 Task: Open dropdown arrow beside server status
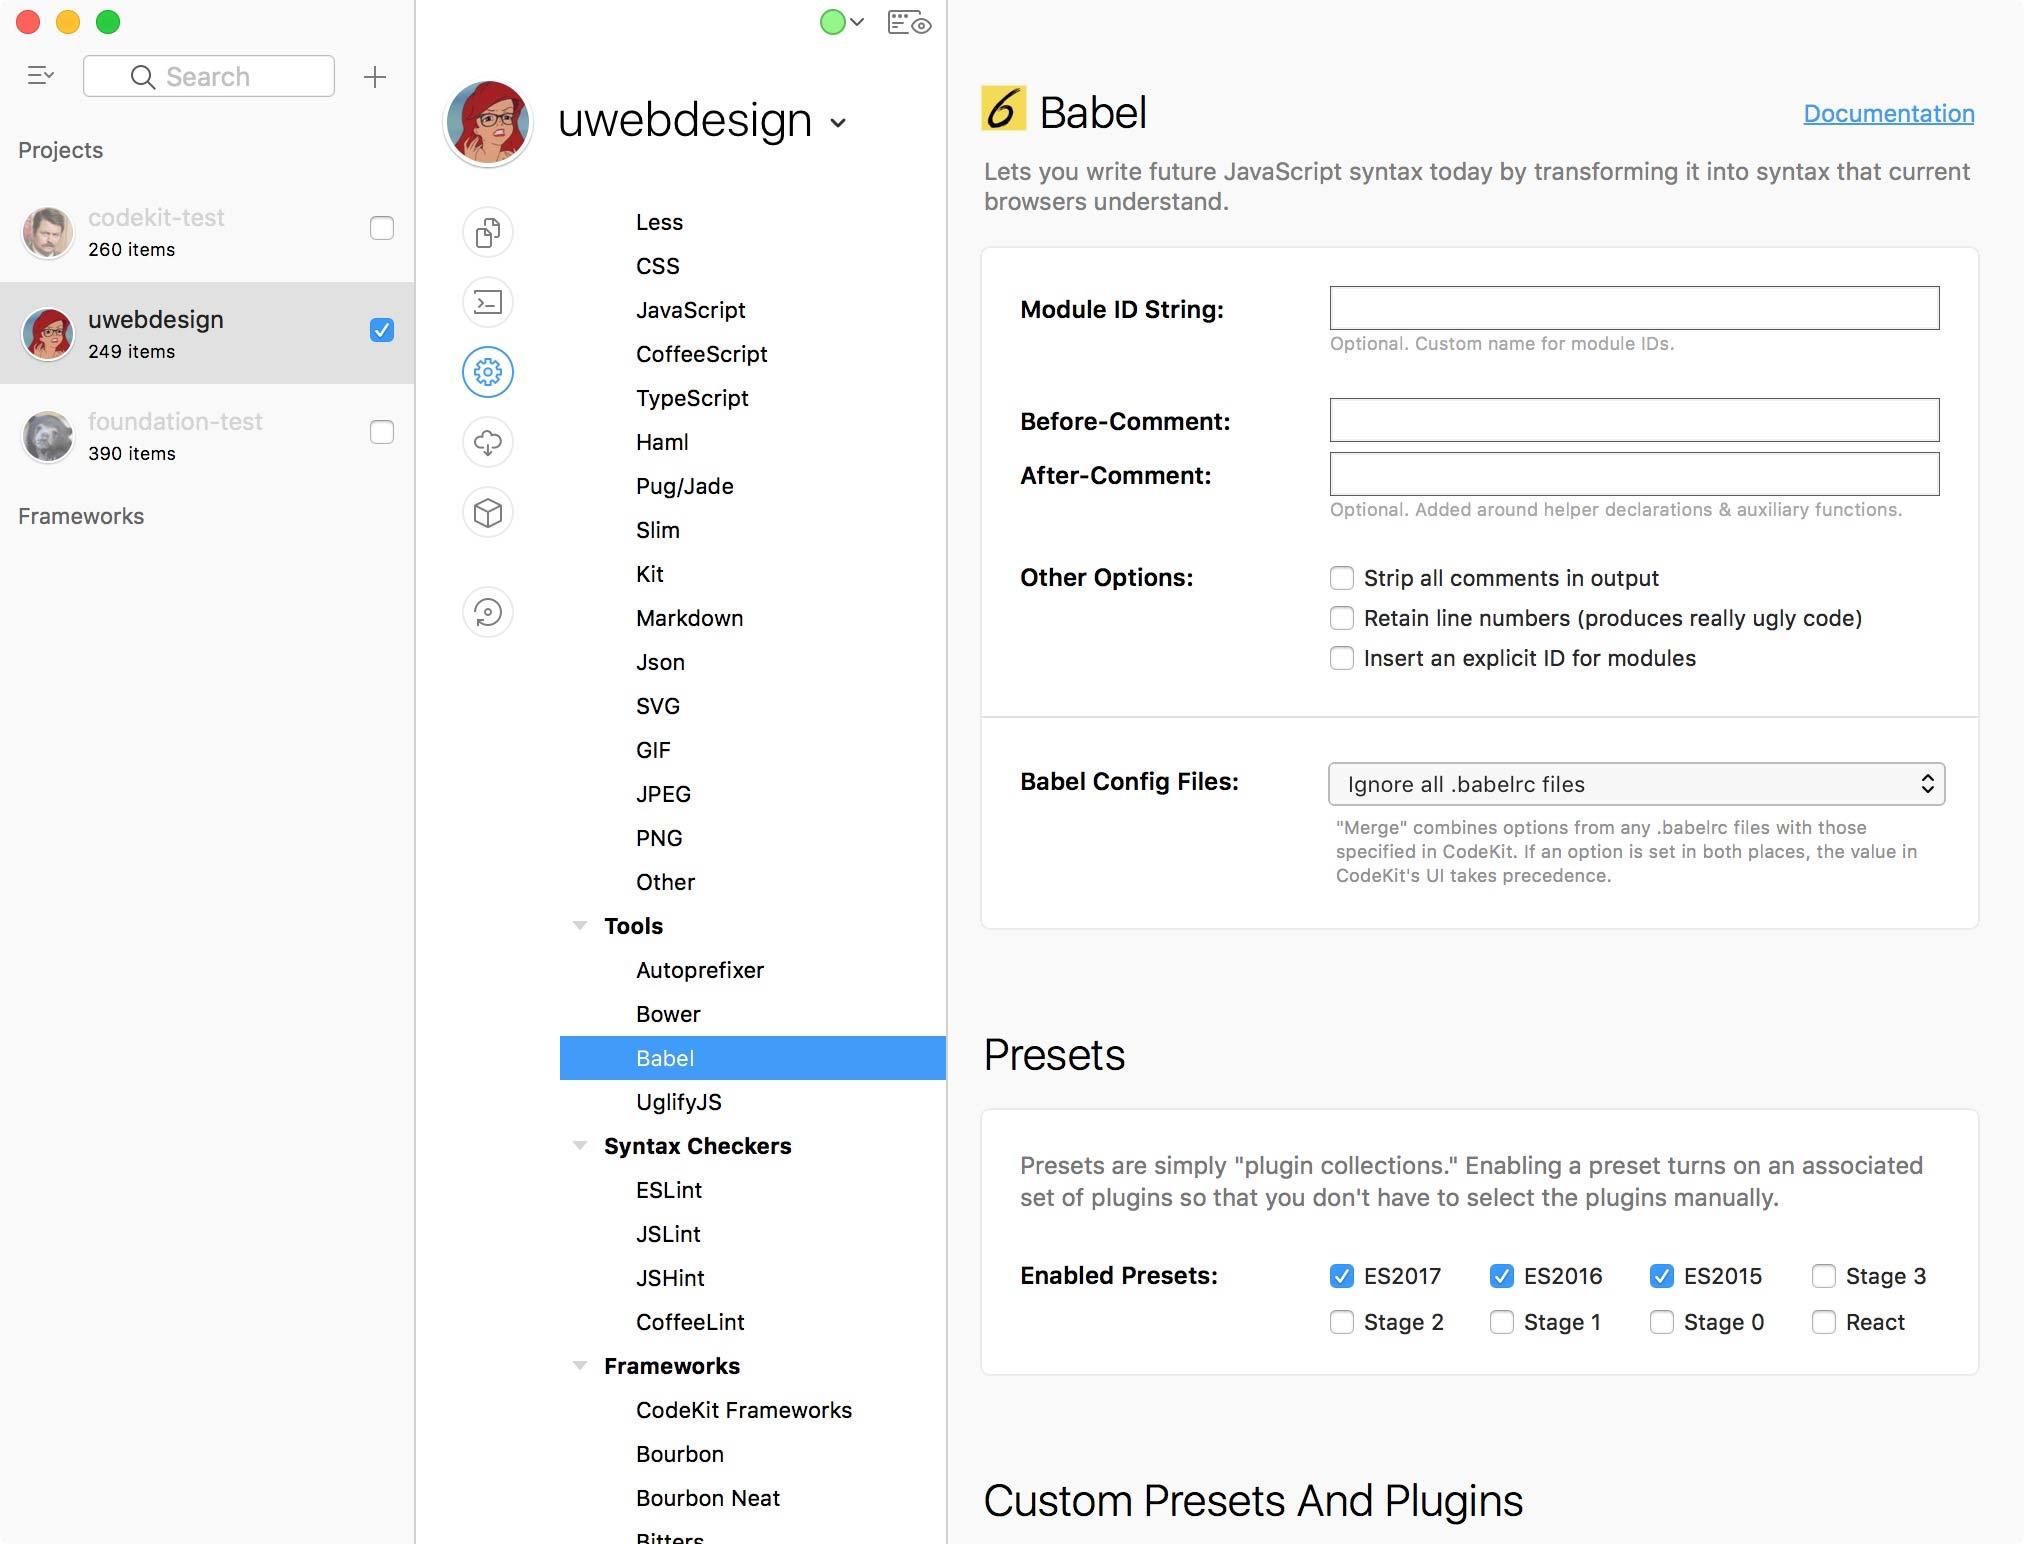click(857, 22)
